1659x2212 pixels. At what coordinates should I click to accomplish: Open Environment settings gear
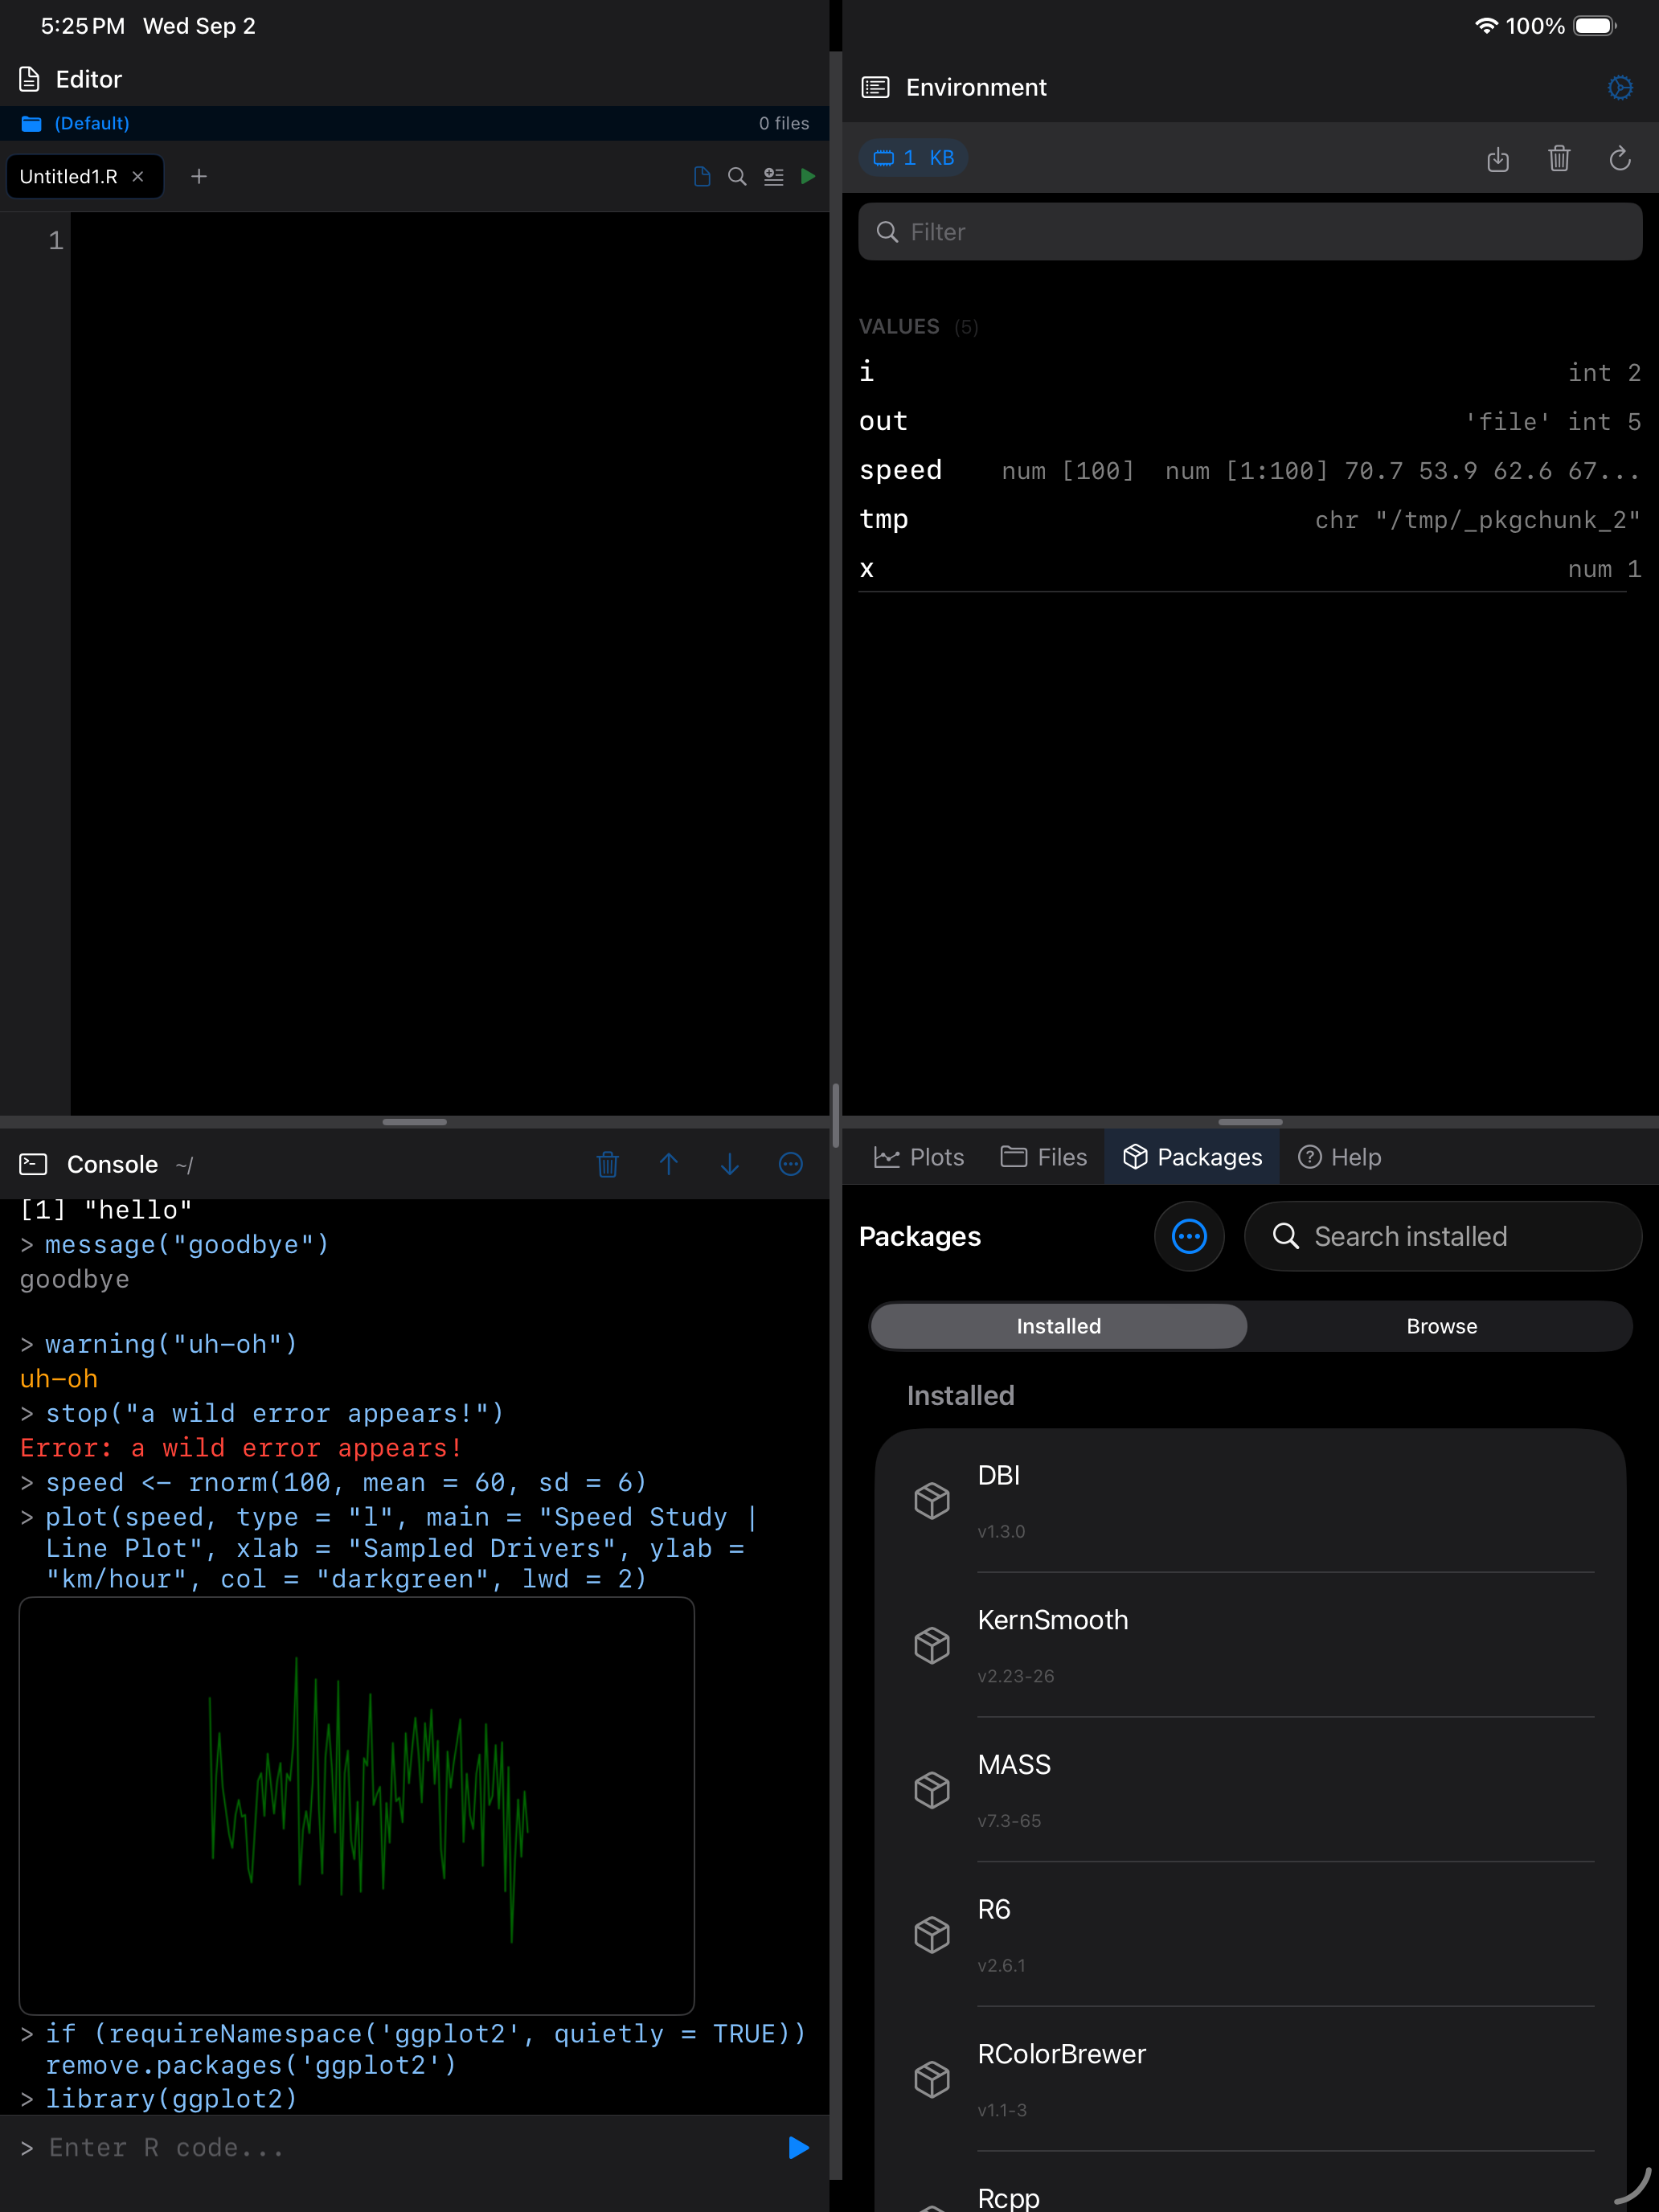(1620, 88)
